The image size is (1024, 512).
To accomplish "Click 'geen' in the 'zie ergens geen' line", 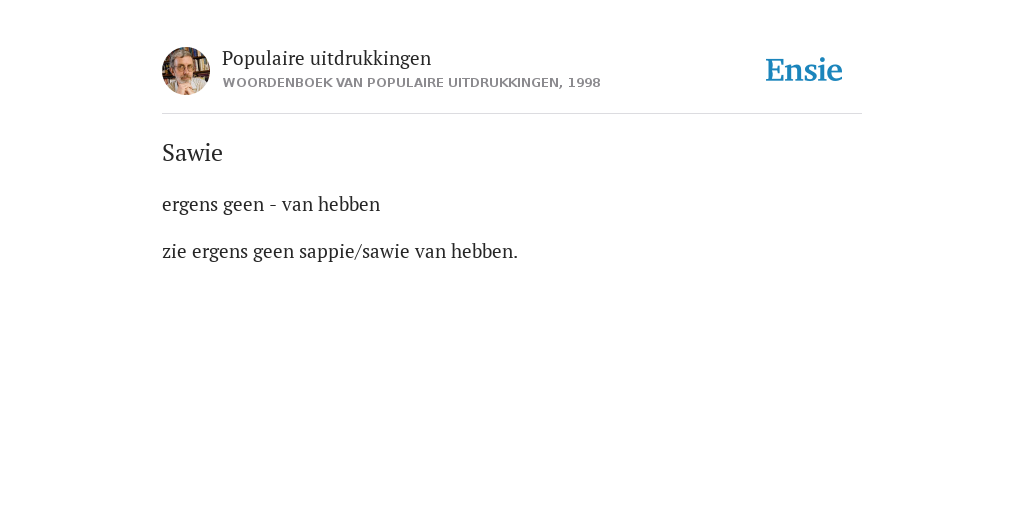I will pyautogui.click(x=274, y=253).
